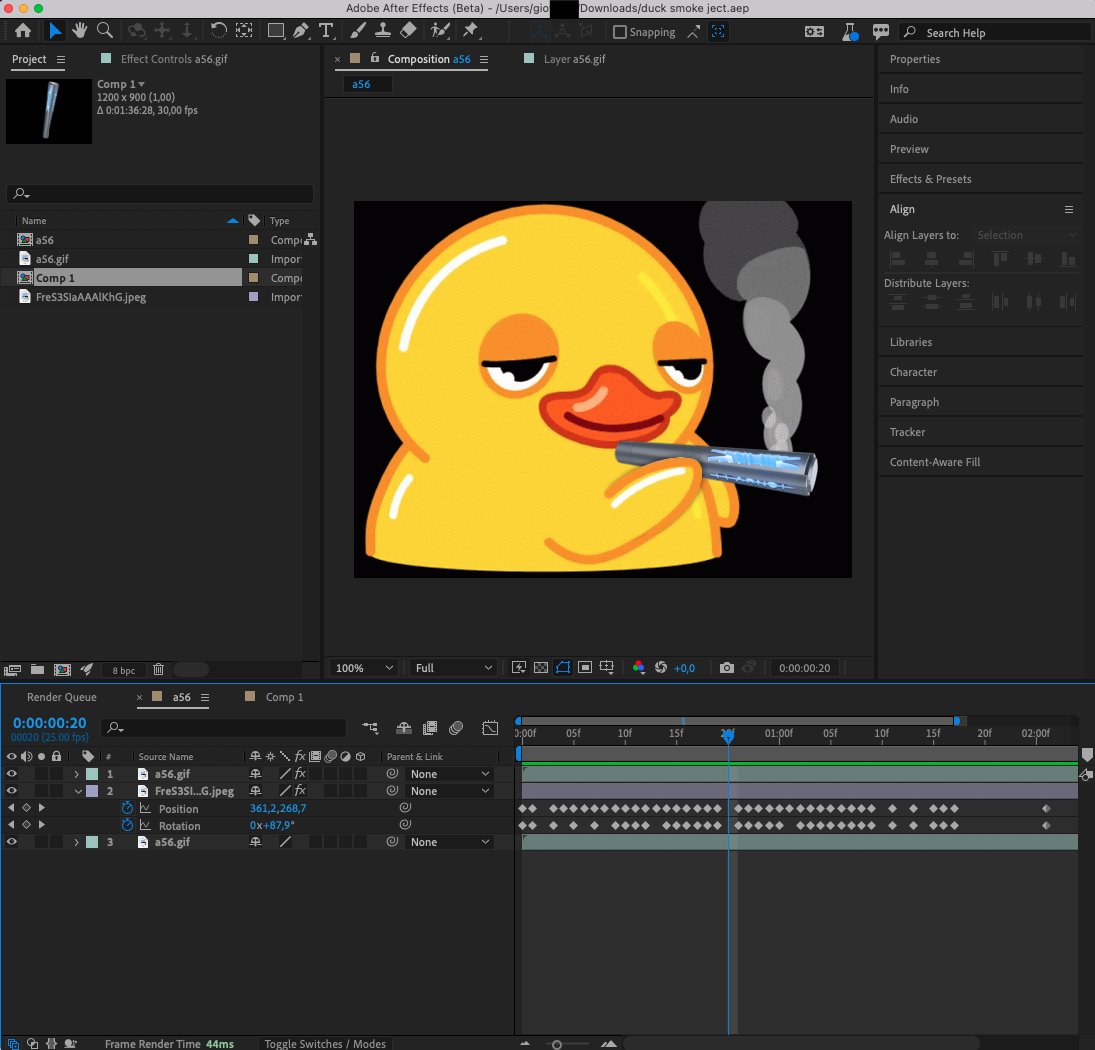Open the Graph Editor icon
Viewport: 1095px width, 1050px height.
coord(490,728)
